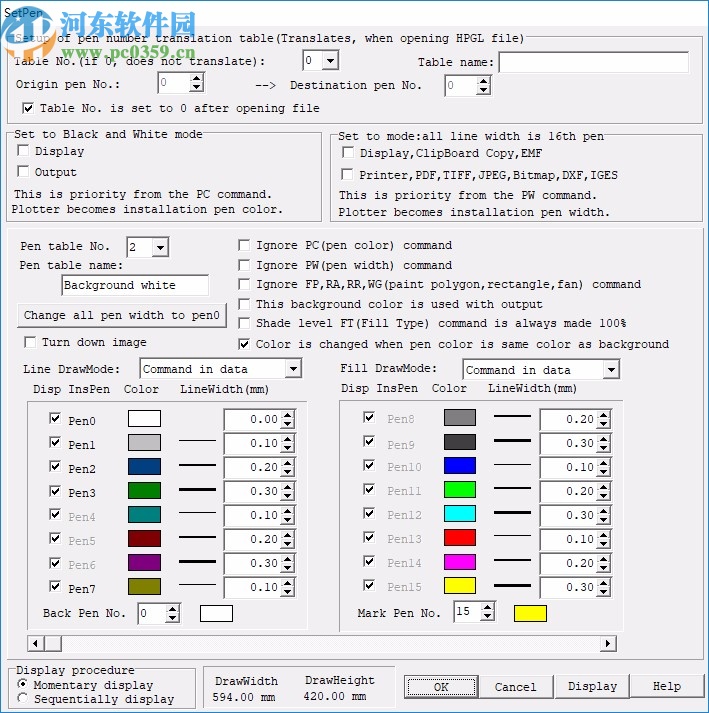
Task: Click the Pen1 gray color swatch
Action: click(x=144, y=442)
